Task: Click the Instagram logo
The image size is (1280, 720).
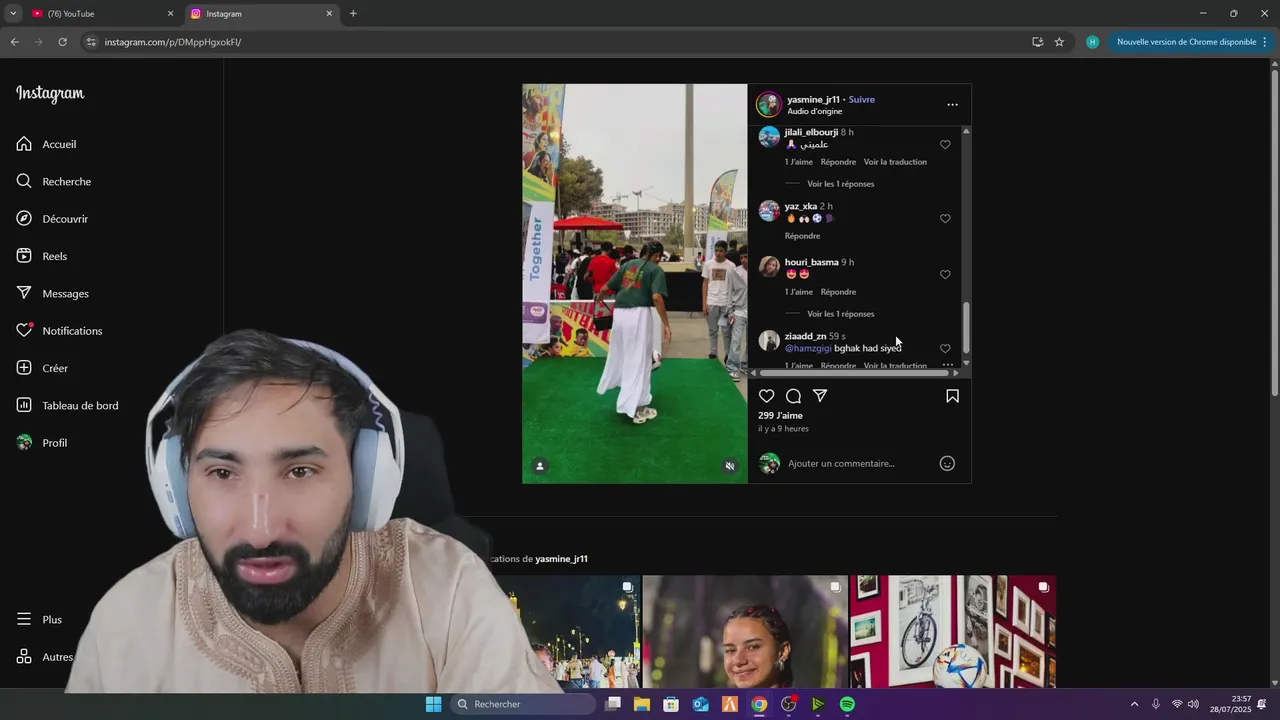Action: click(x=50, y=93)
